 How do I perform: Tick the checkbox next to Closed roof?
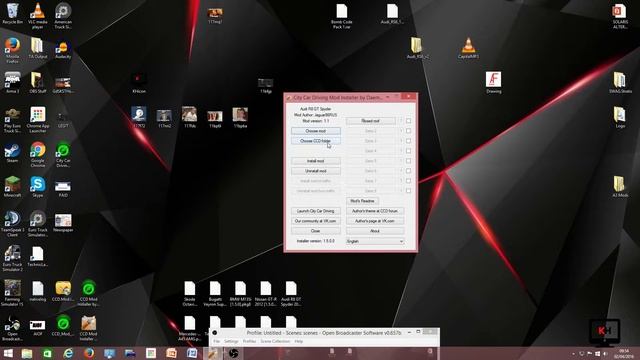pyautogui.click(x=408, y=121)
